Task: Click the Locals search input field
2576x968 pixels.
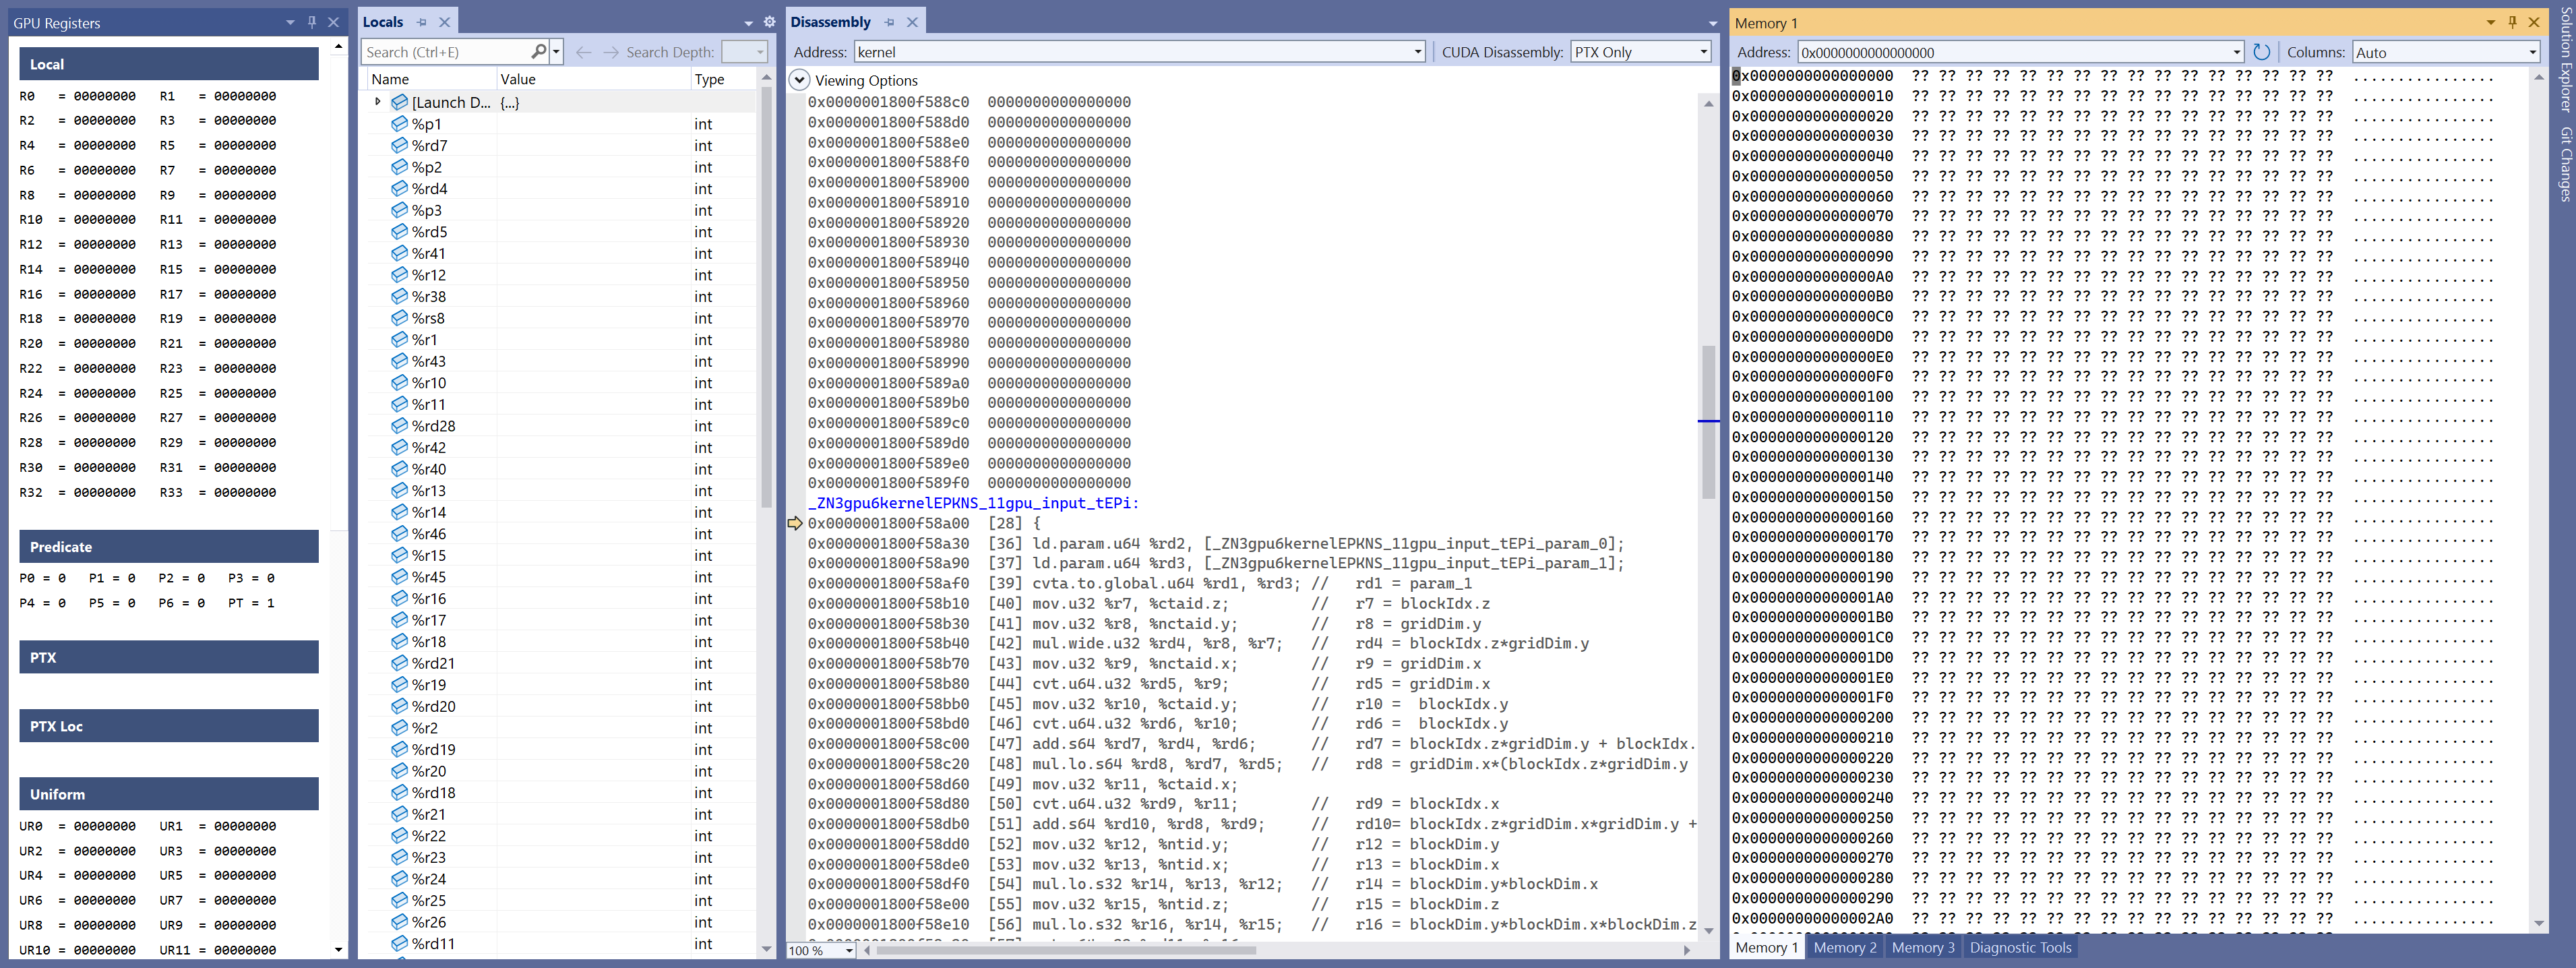Action: click(446, 52)
